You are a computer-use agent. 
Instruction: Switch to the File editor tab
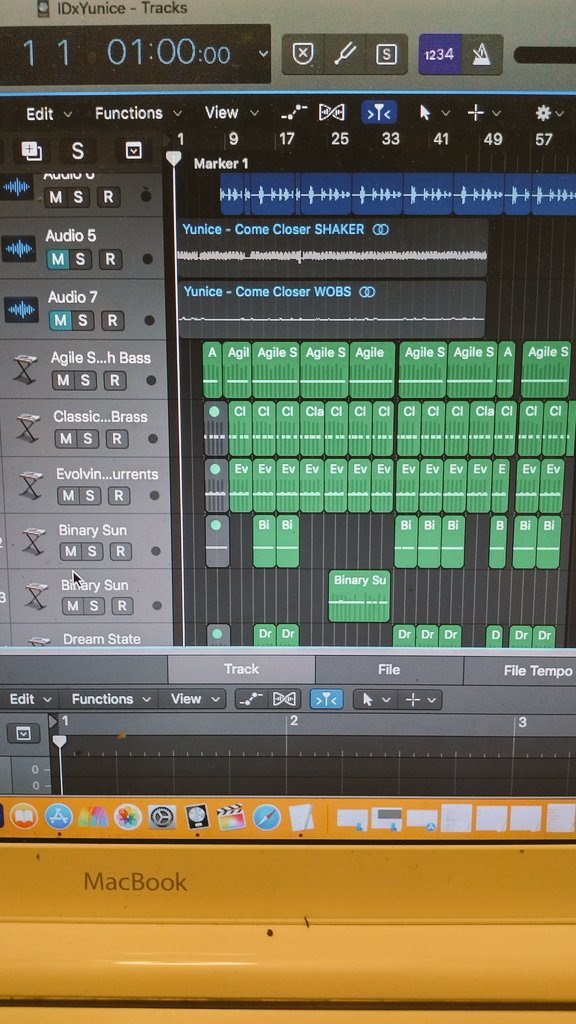tap(389, 669)
